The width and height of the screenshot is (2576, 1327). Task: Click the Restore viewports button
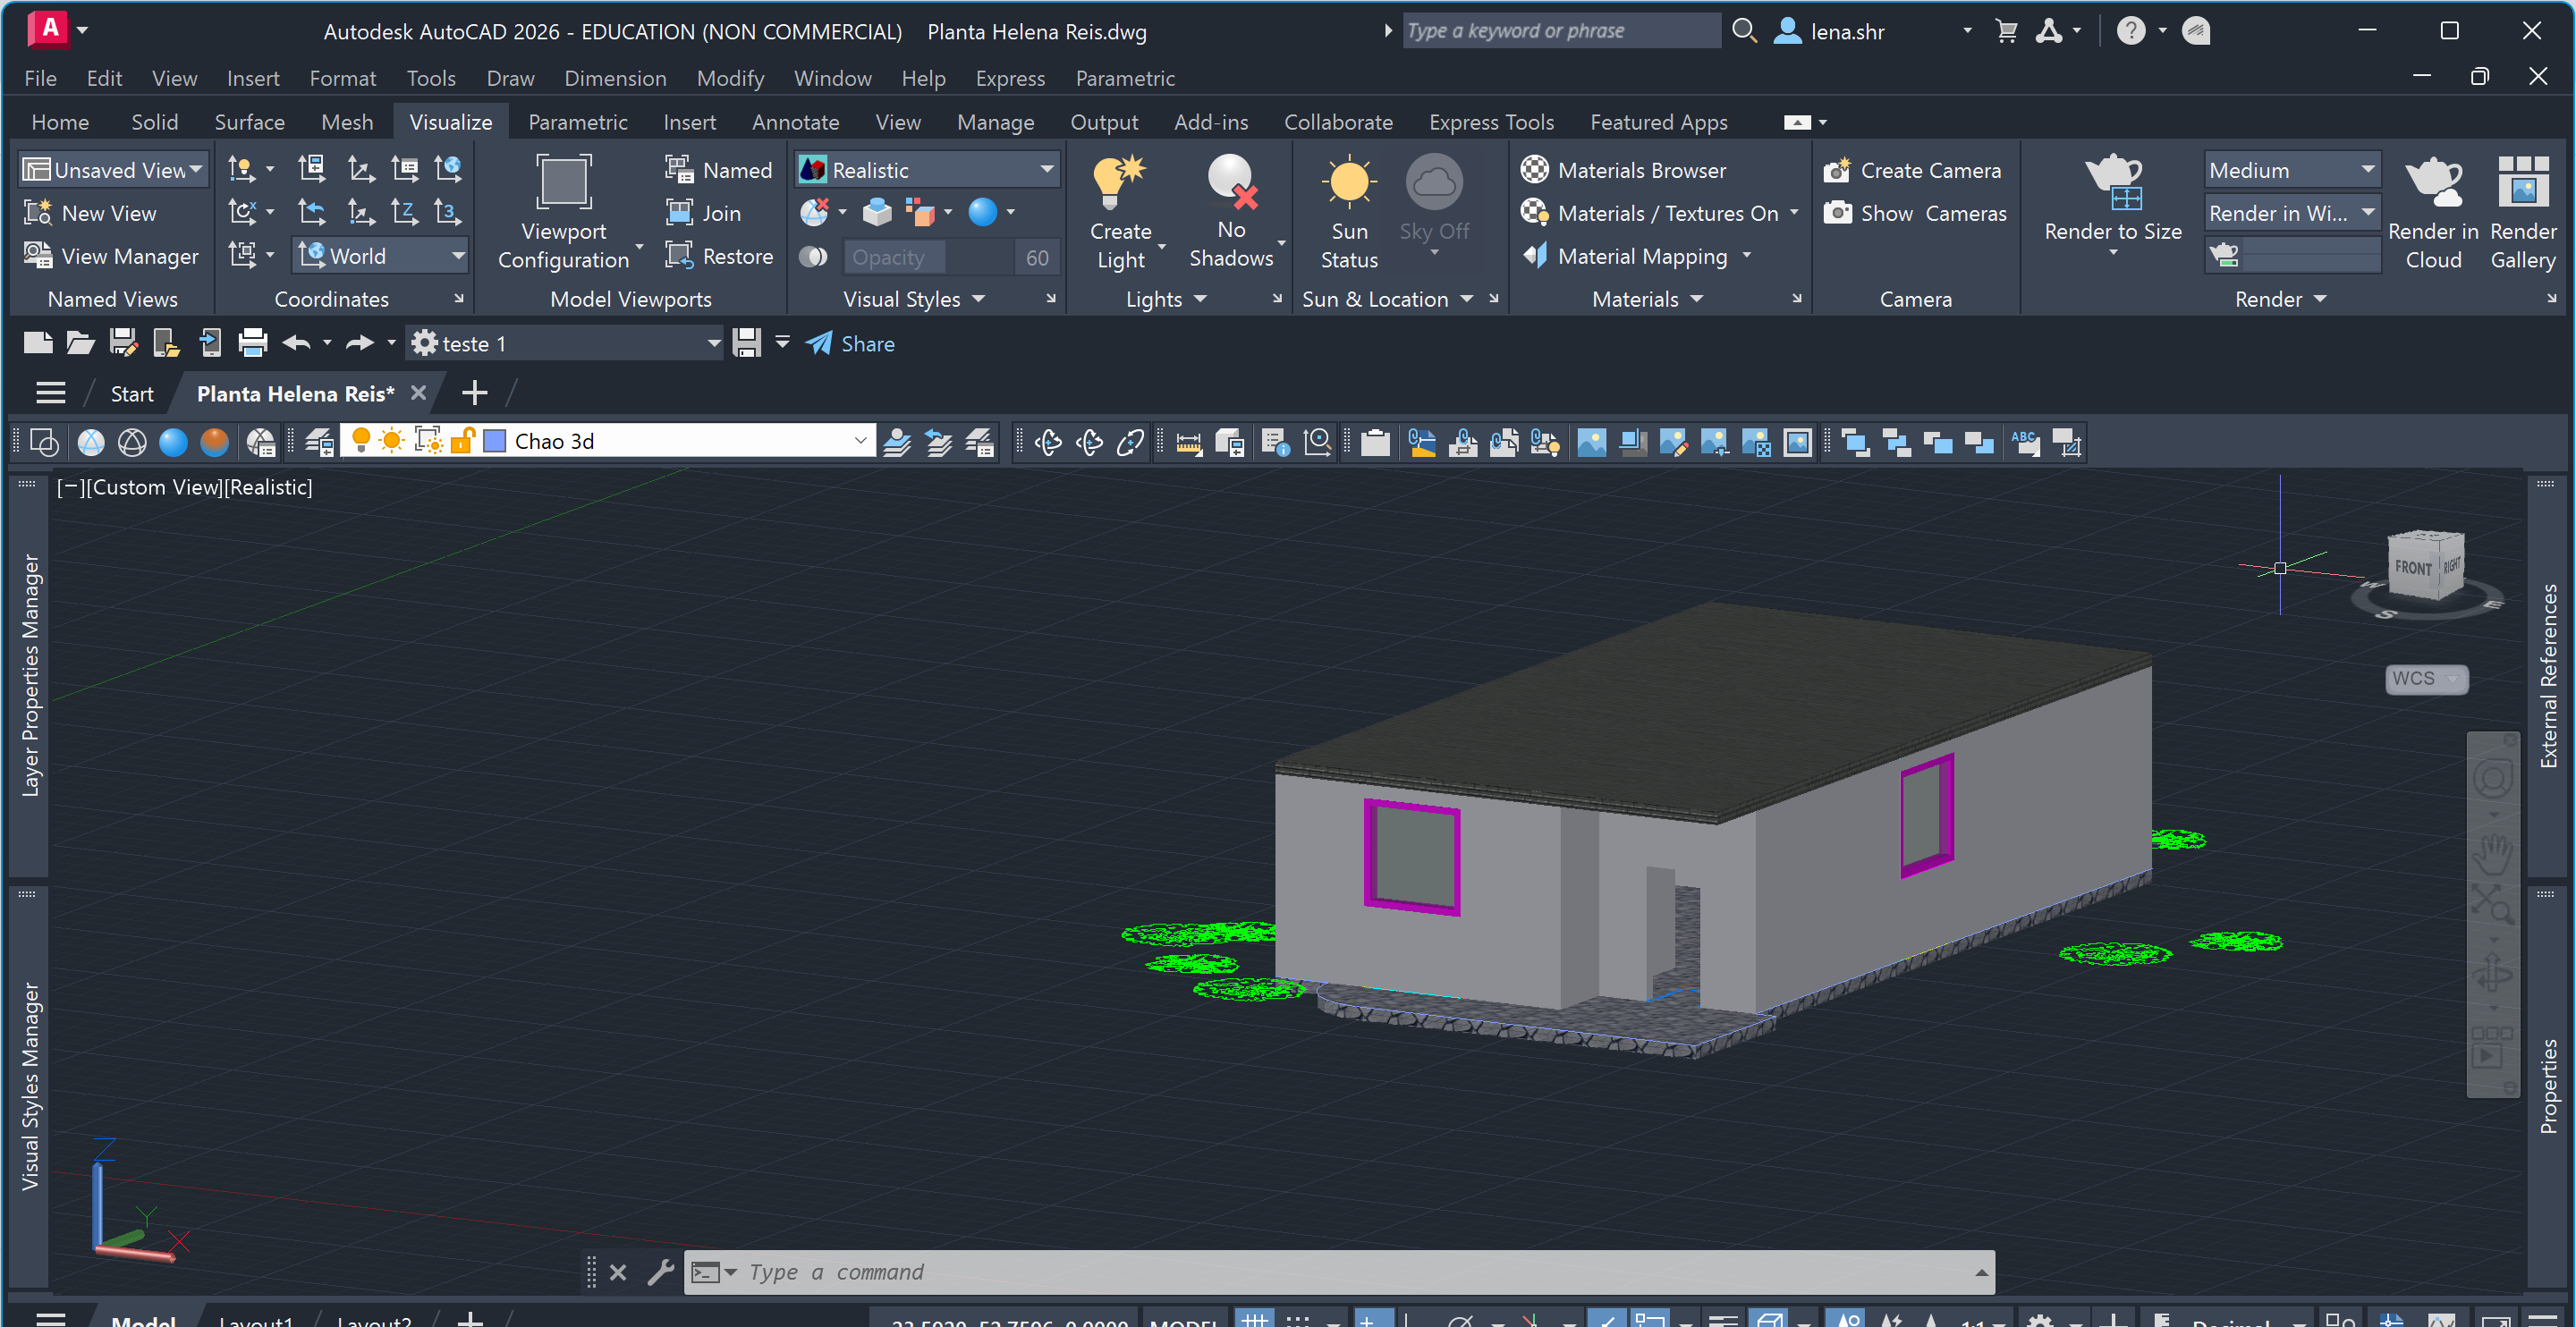[x=719, y=256]
